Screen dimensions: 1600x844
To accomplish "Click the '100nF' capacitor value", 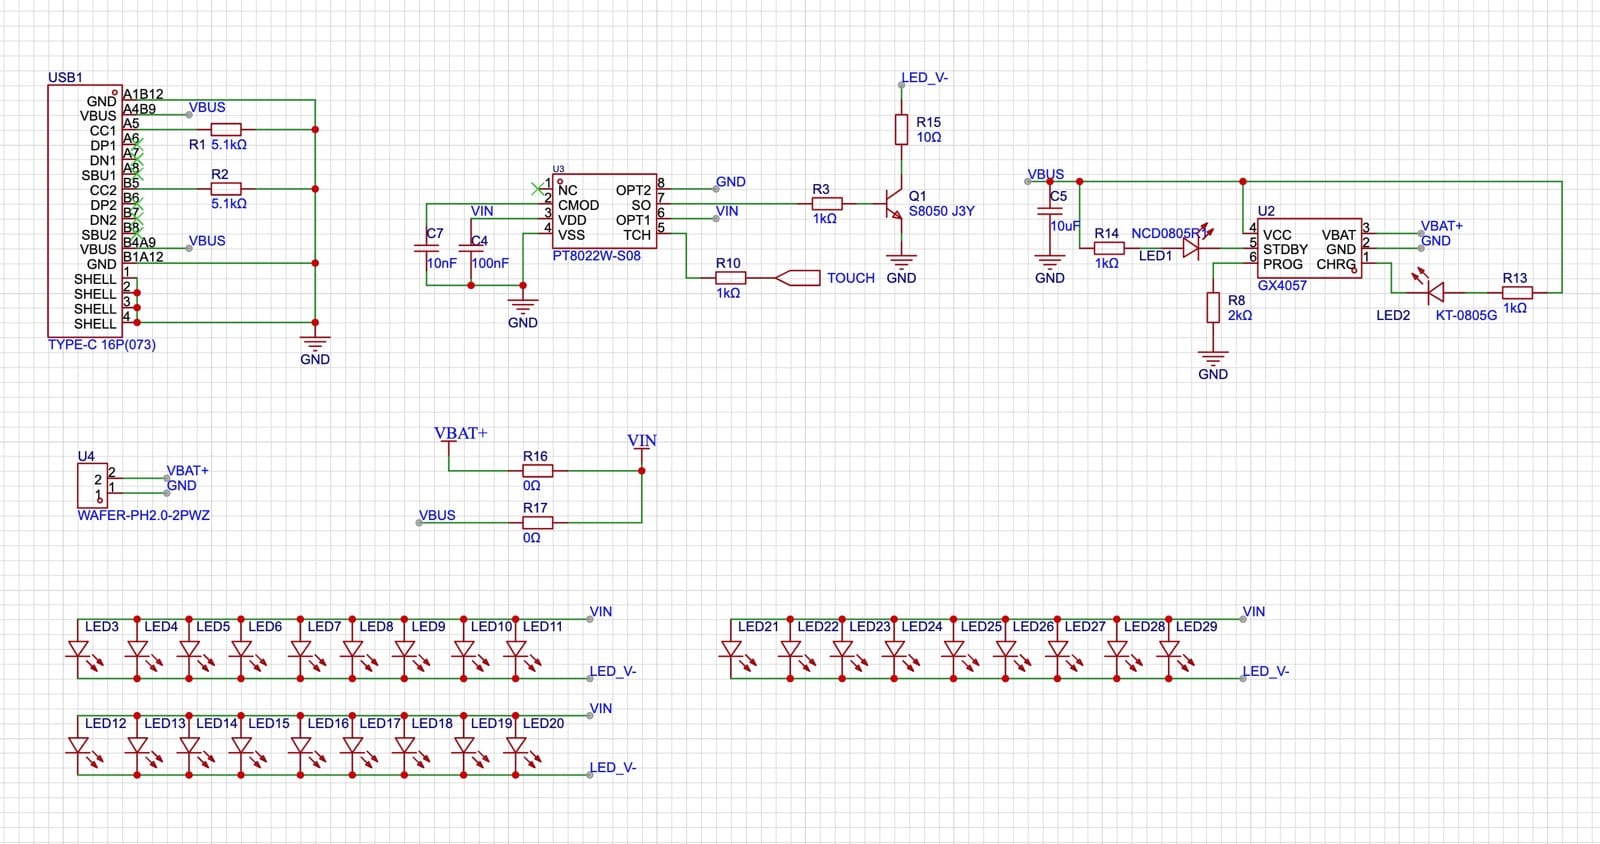I will click(x=490, y=263).
